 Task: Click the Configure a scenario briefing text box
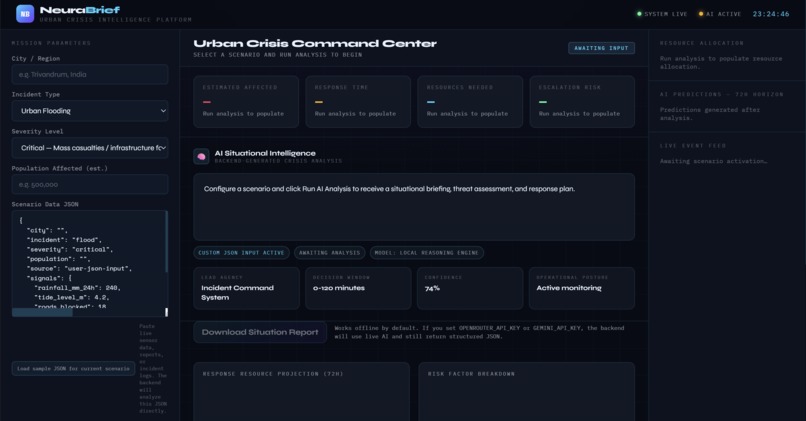click(414, 207)
